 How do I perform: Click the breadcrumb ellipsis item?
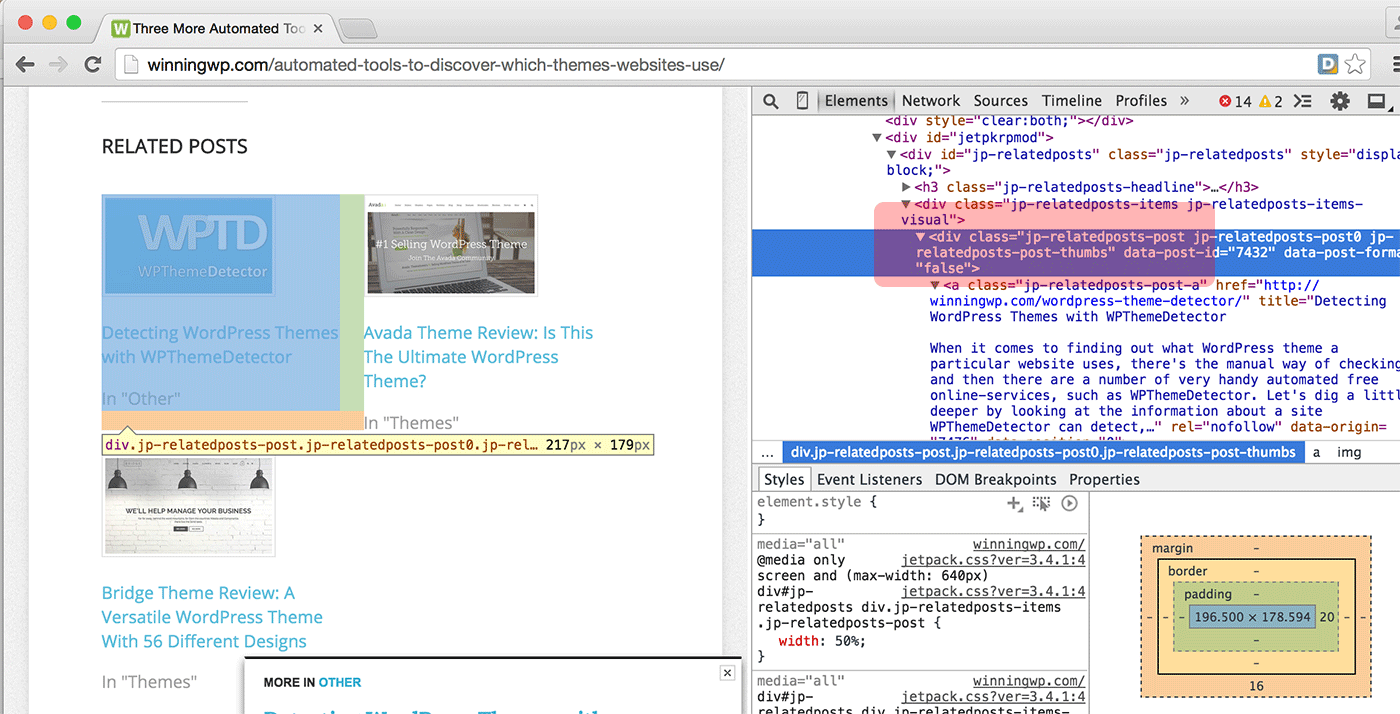(x=767, y=452)
